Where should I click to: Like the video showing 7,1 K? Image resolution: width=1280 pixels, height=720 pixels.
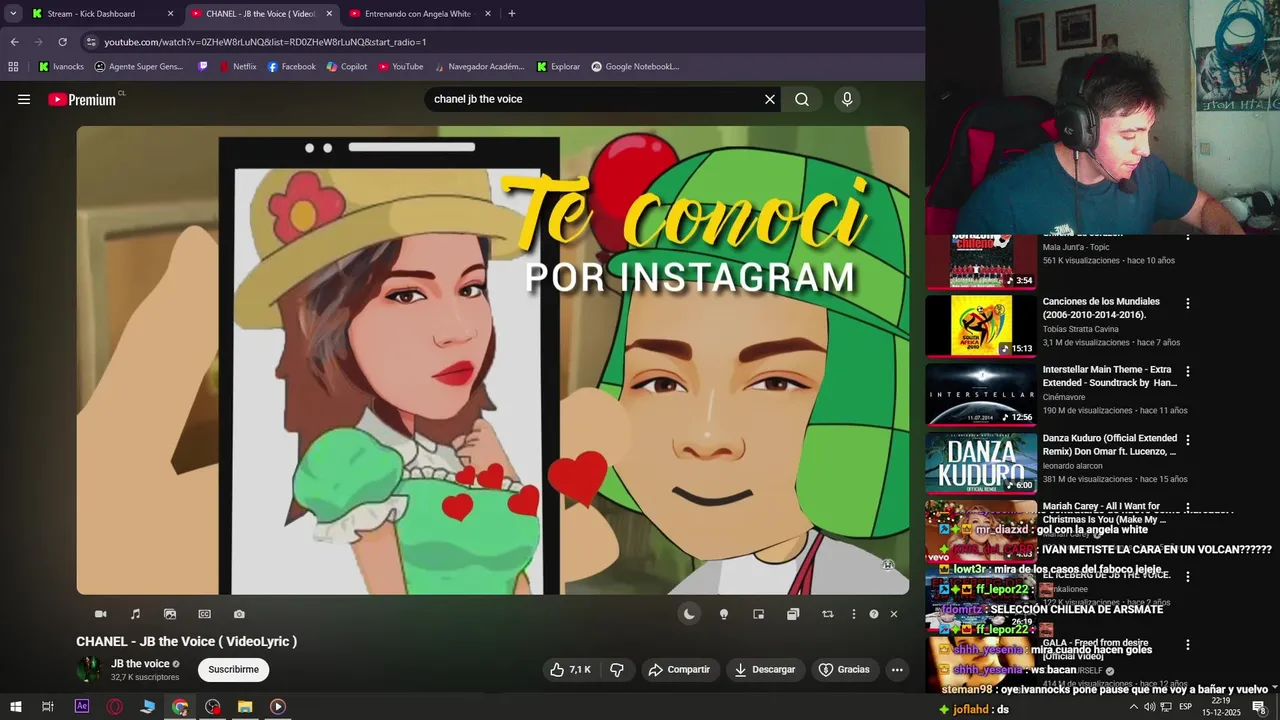570,670
